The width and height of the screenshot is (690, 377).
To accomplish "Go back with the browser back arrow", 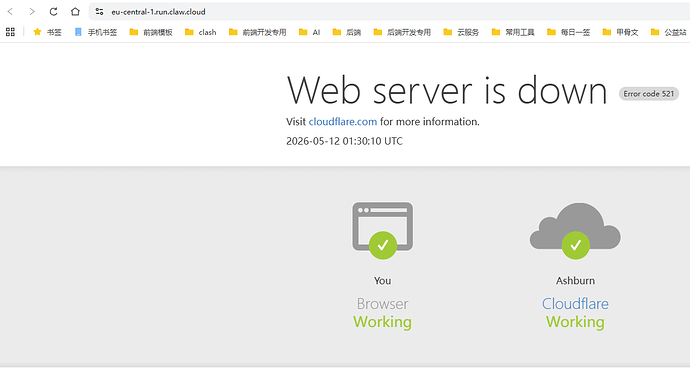I will click(x=10, y=12).
